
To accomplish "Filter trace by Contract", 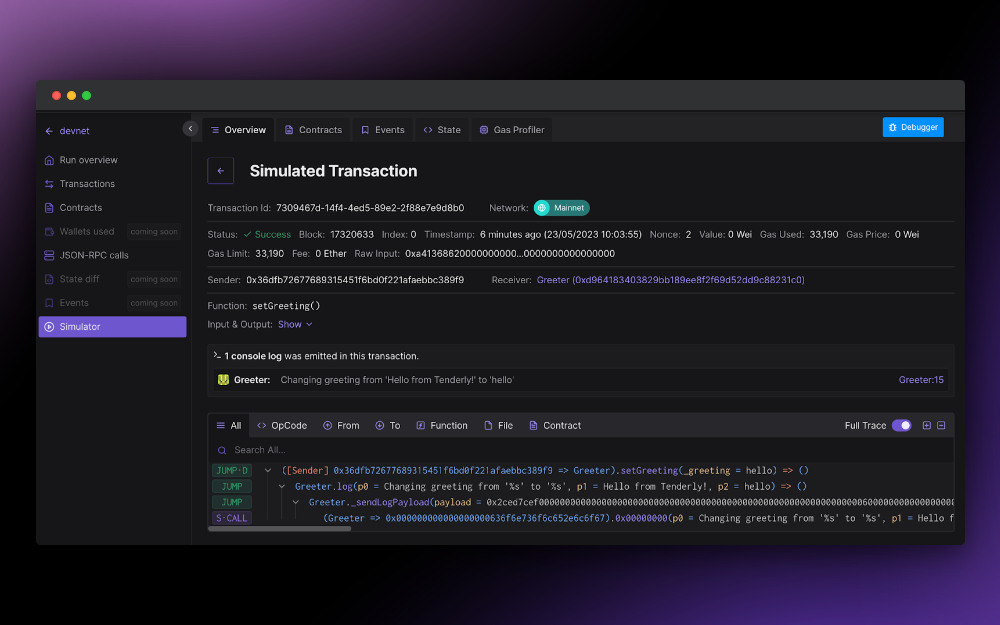I will [x=555, y=425].
